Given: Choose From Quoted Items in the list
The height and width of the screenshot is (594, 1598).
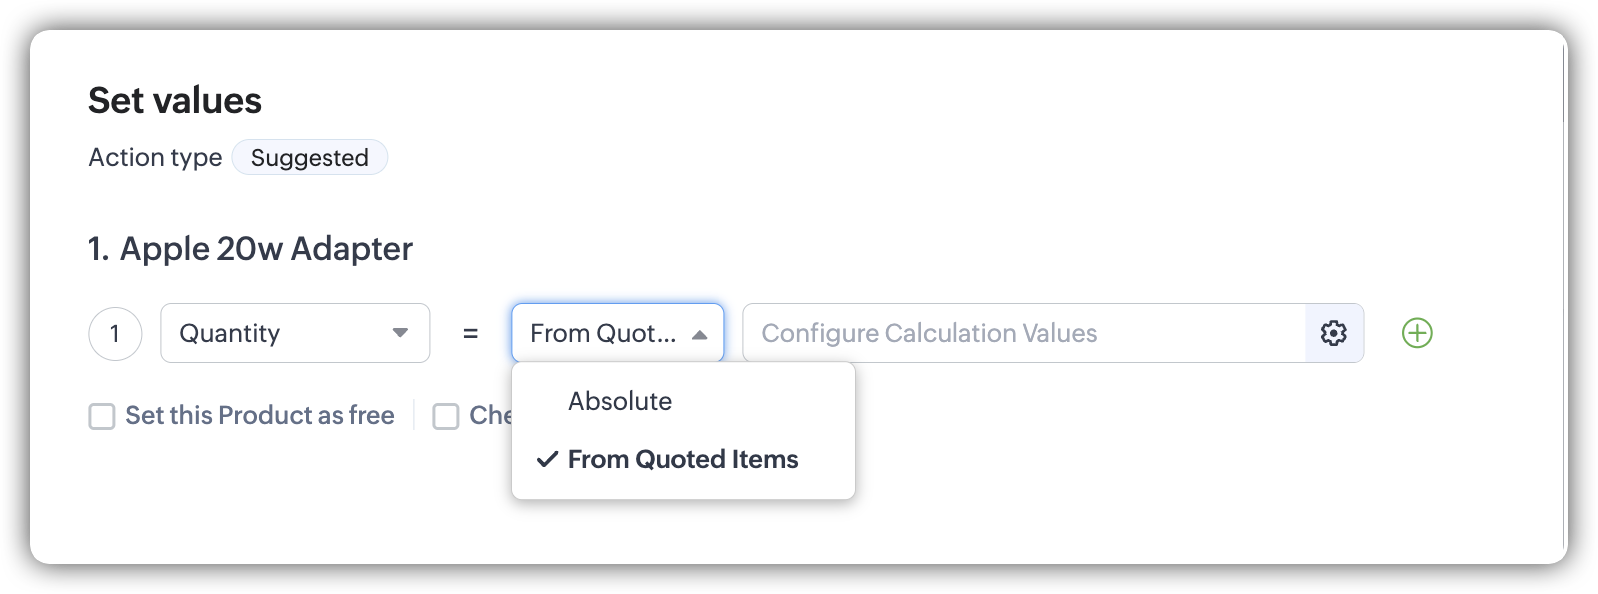Looking at the screenshot, I should (683, 459).
